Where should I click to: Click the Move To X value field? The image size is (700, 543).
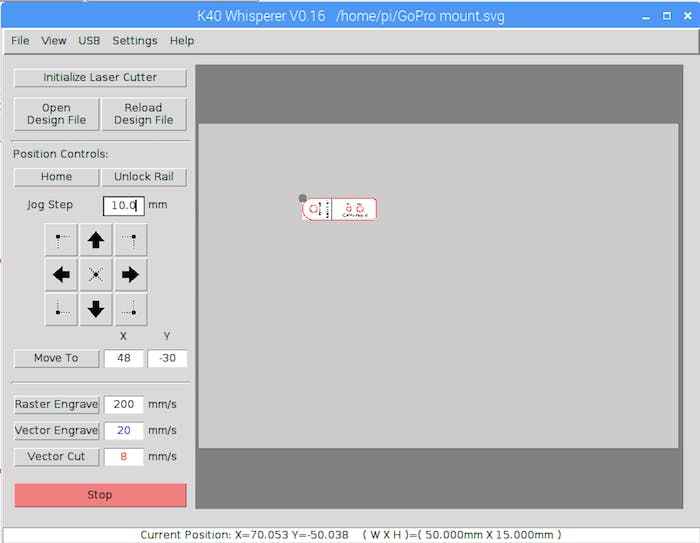[124, 358]
